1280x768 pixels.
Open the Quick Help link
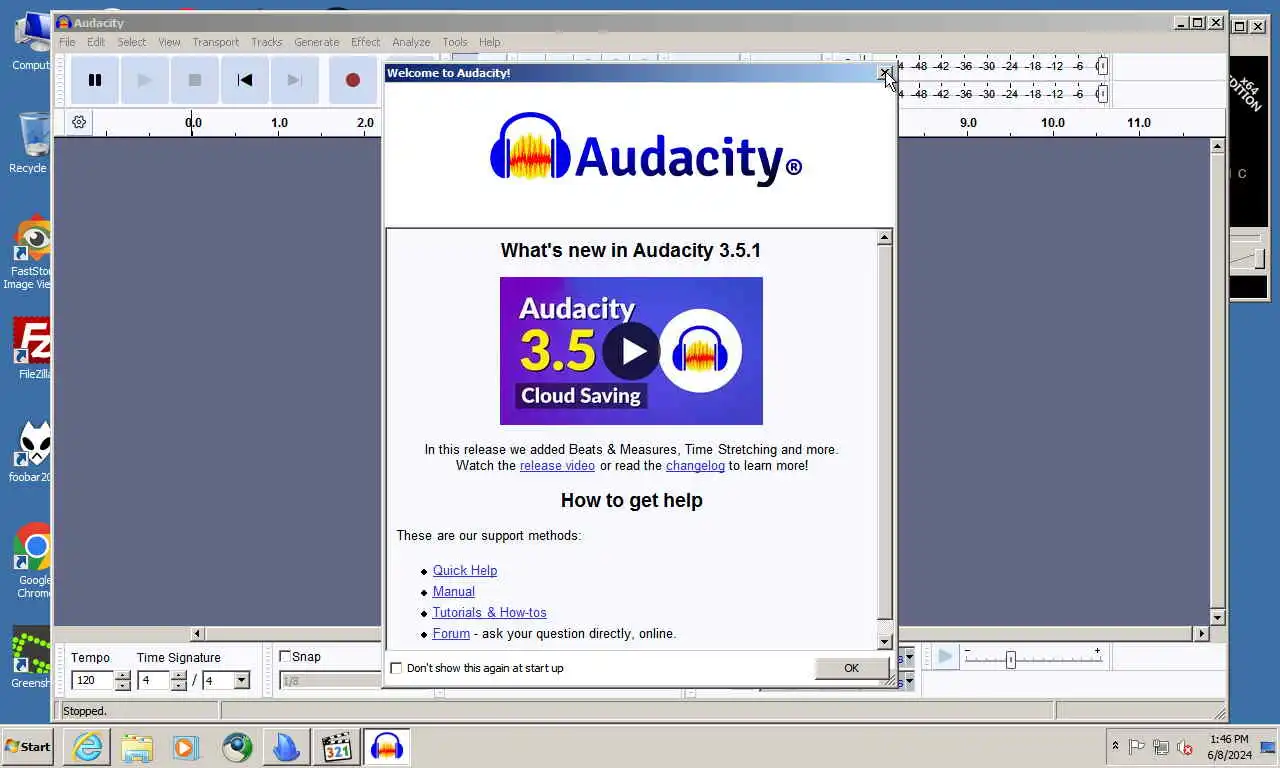pyautogui.click(x=465, y=570)
